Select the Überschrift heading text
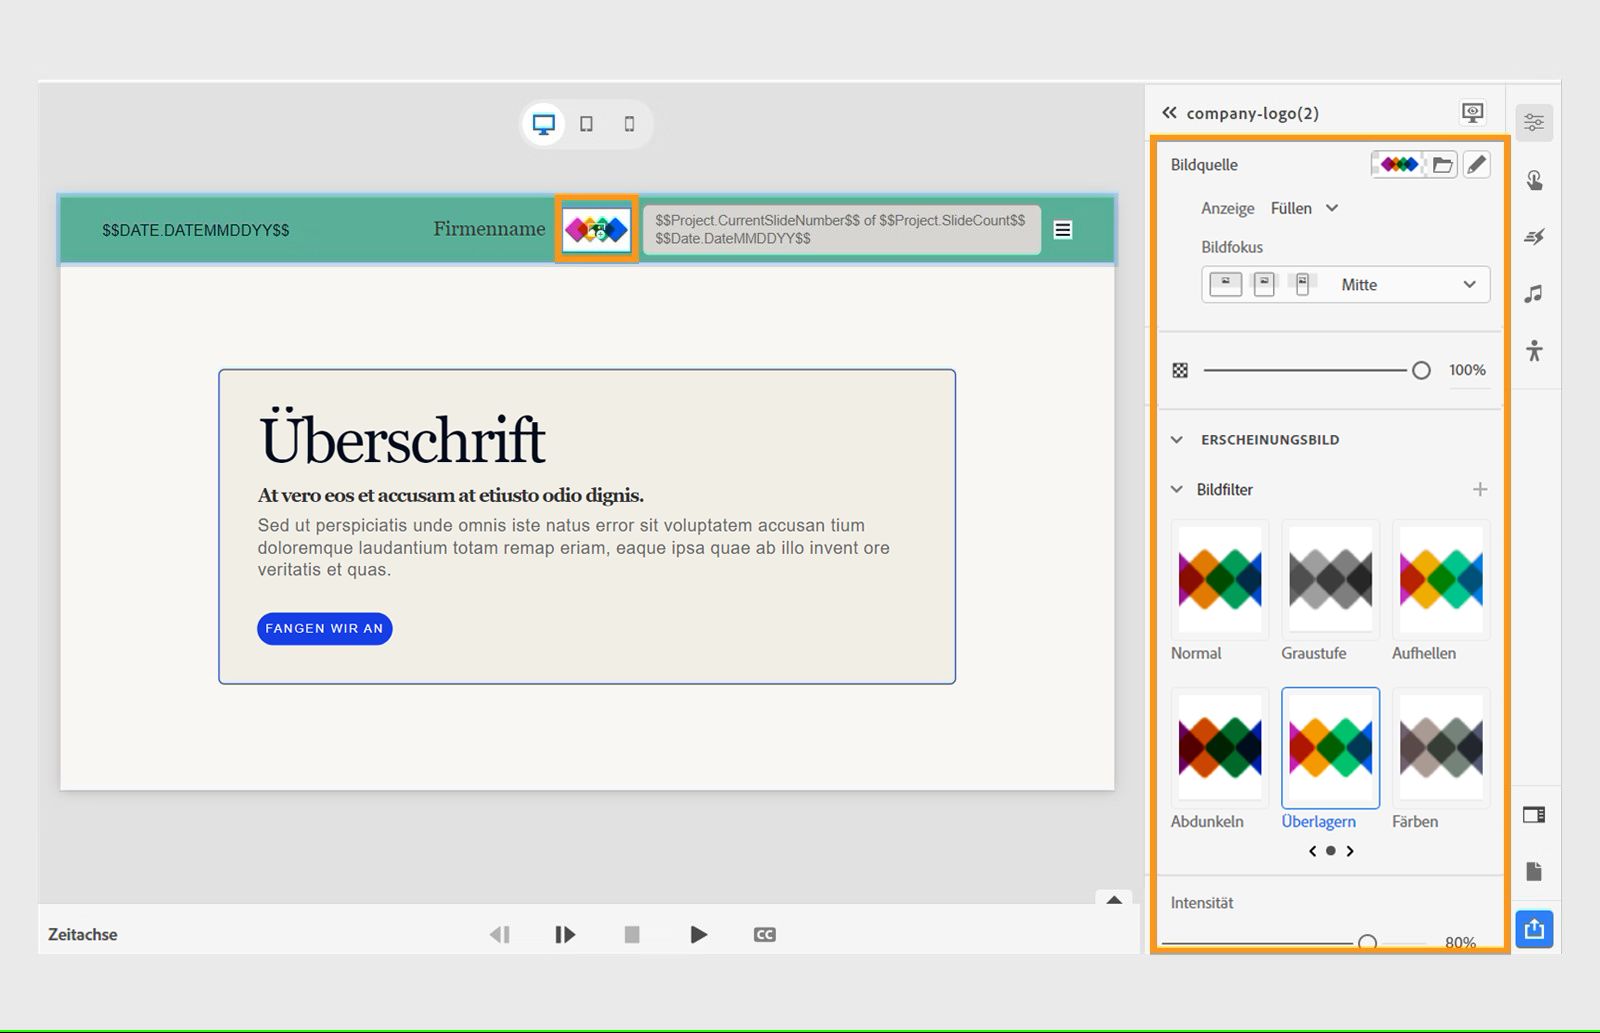The image size is (1600, 1033). 402,438
